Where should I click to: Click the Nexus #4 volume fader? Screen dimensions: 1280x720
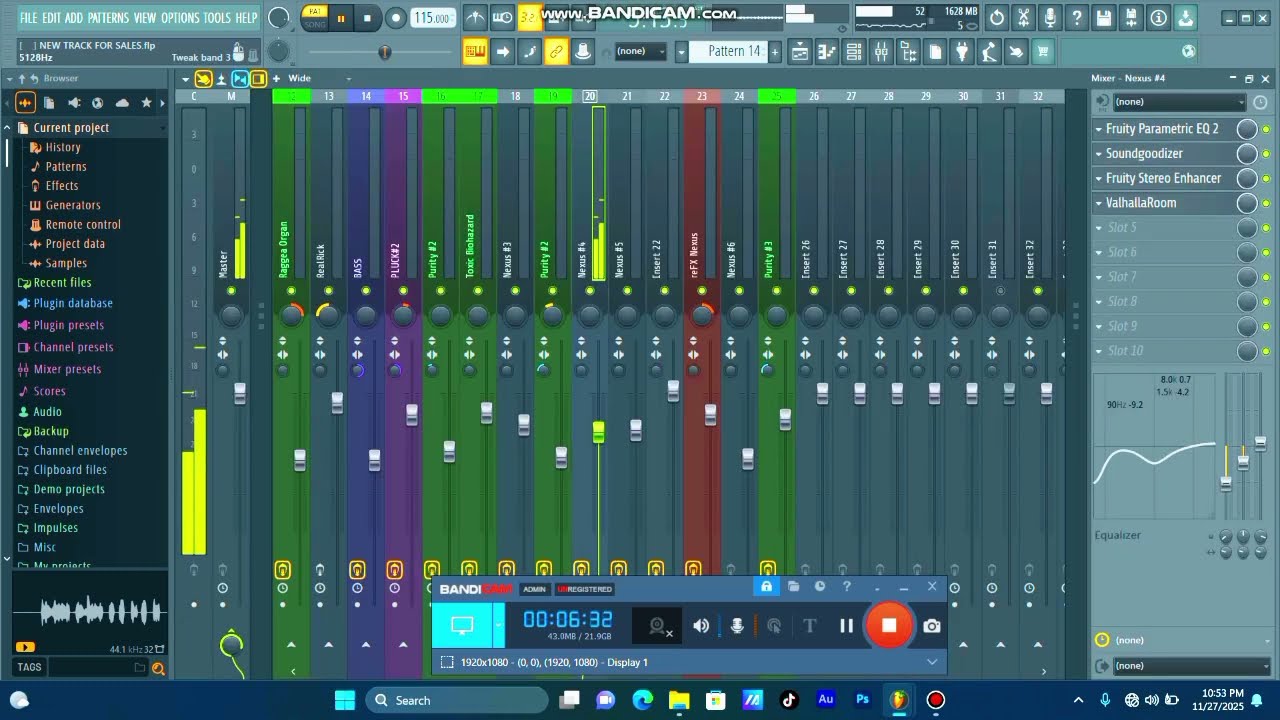coord(598,431)
